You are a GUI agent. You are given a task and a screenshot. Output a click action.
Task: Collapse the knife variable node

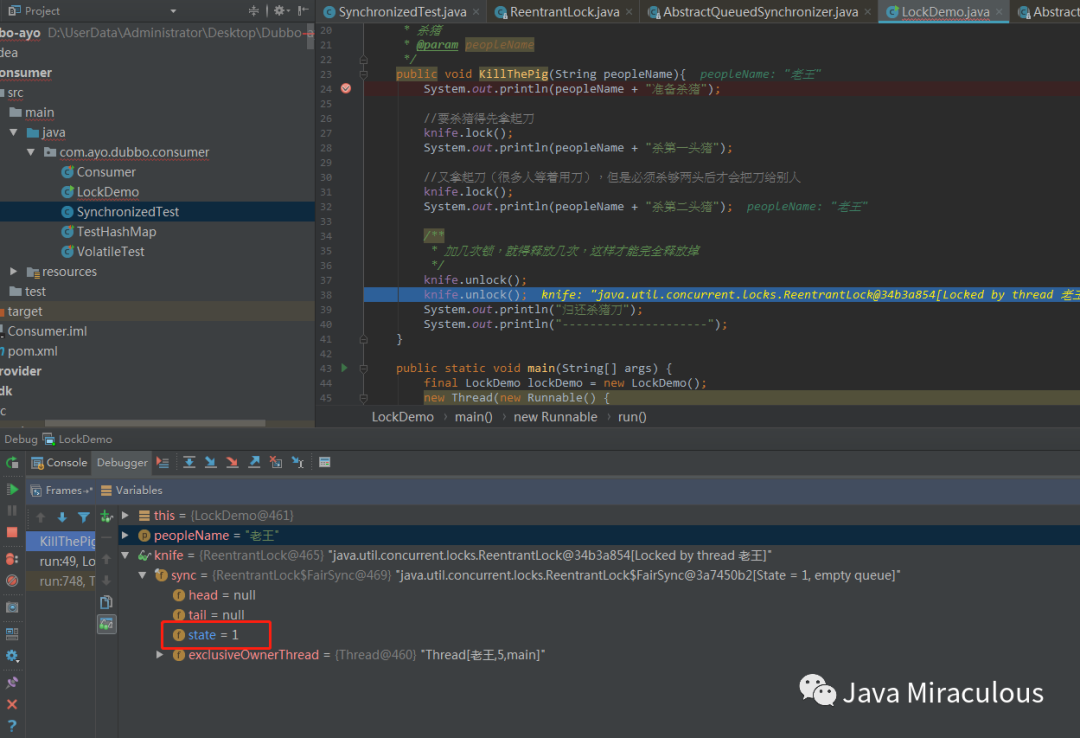click(125, 555)
